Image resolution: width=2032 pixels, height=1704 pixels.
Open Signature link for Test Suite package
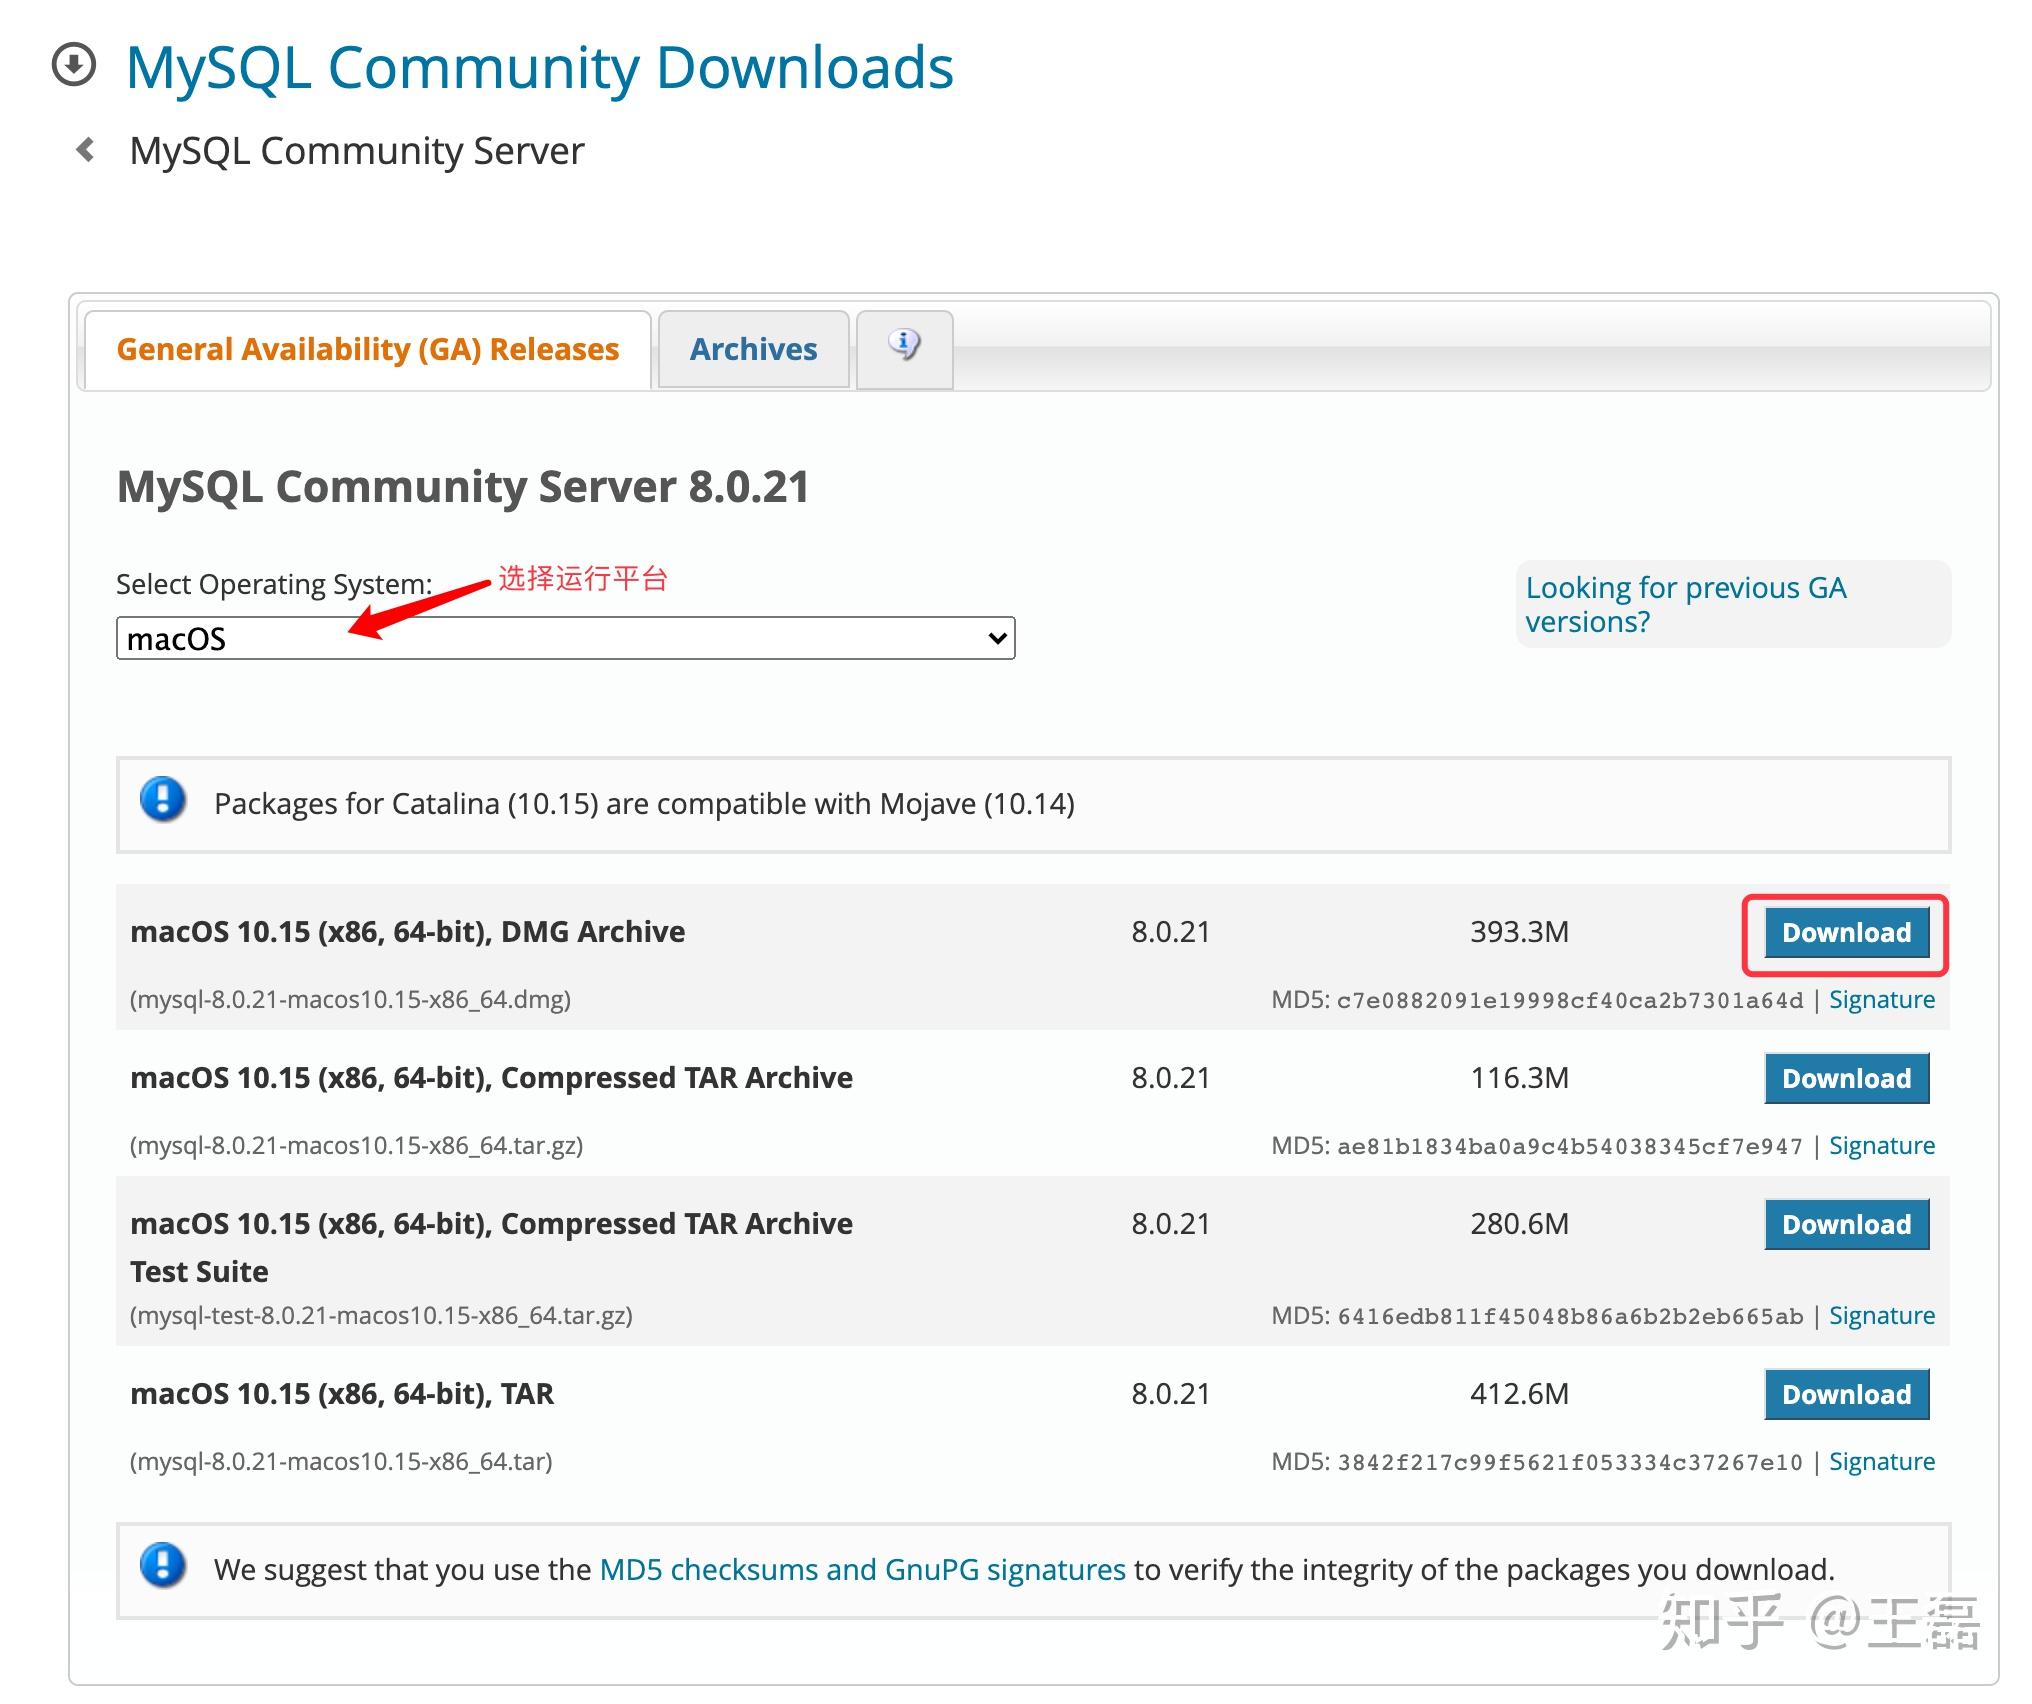tap(1881, 1316)
